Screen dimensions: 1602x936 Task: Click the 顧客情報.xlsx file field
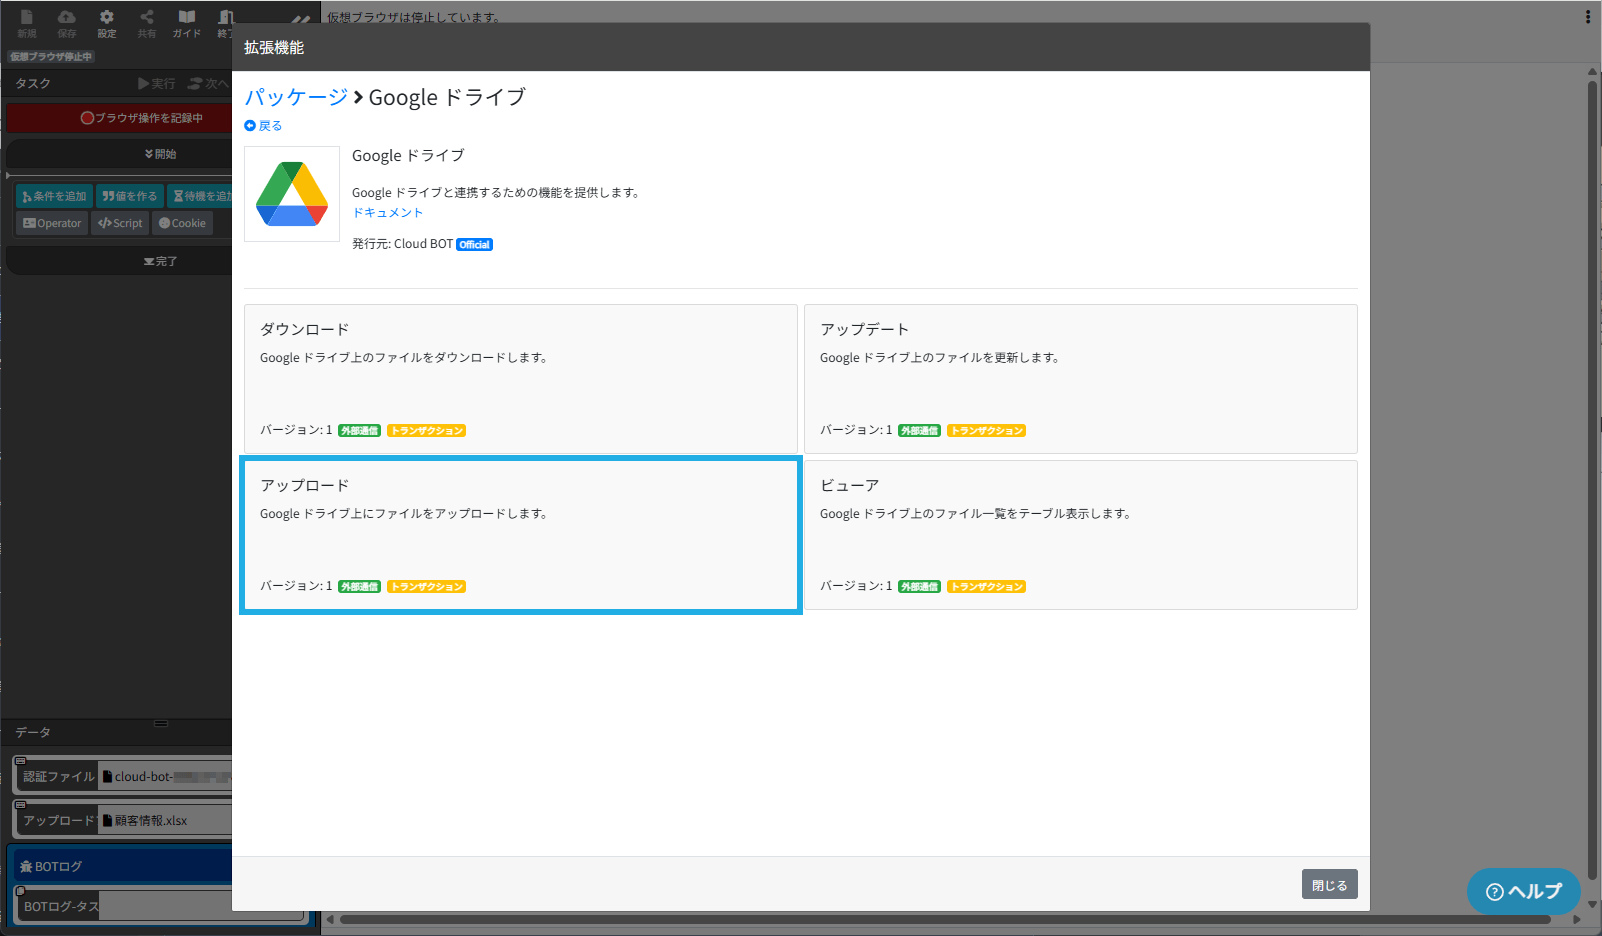point(166,820)
